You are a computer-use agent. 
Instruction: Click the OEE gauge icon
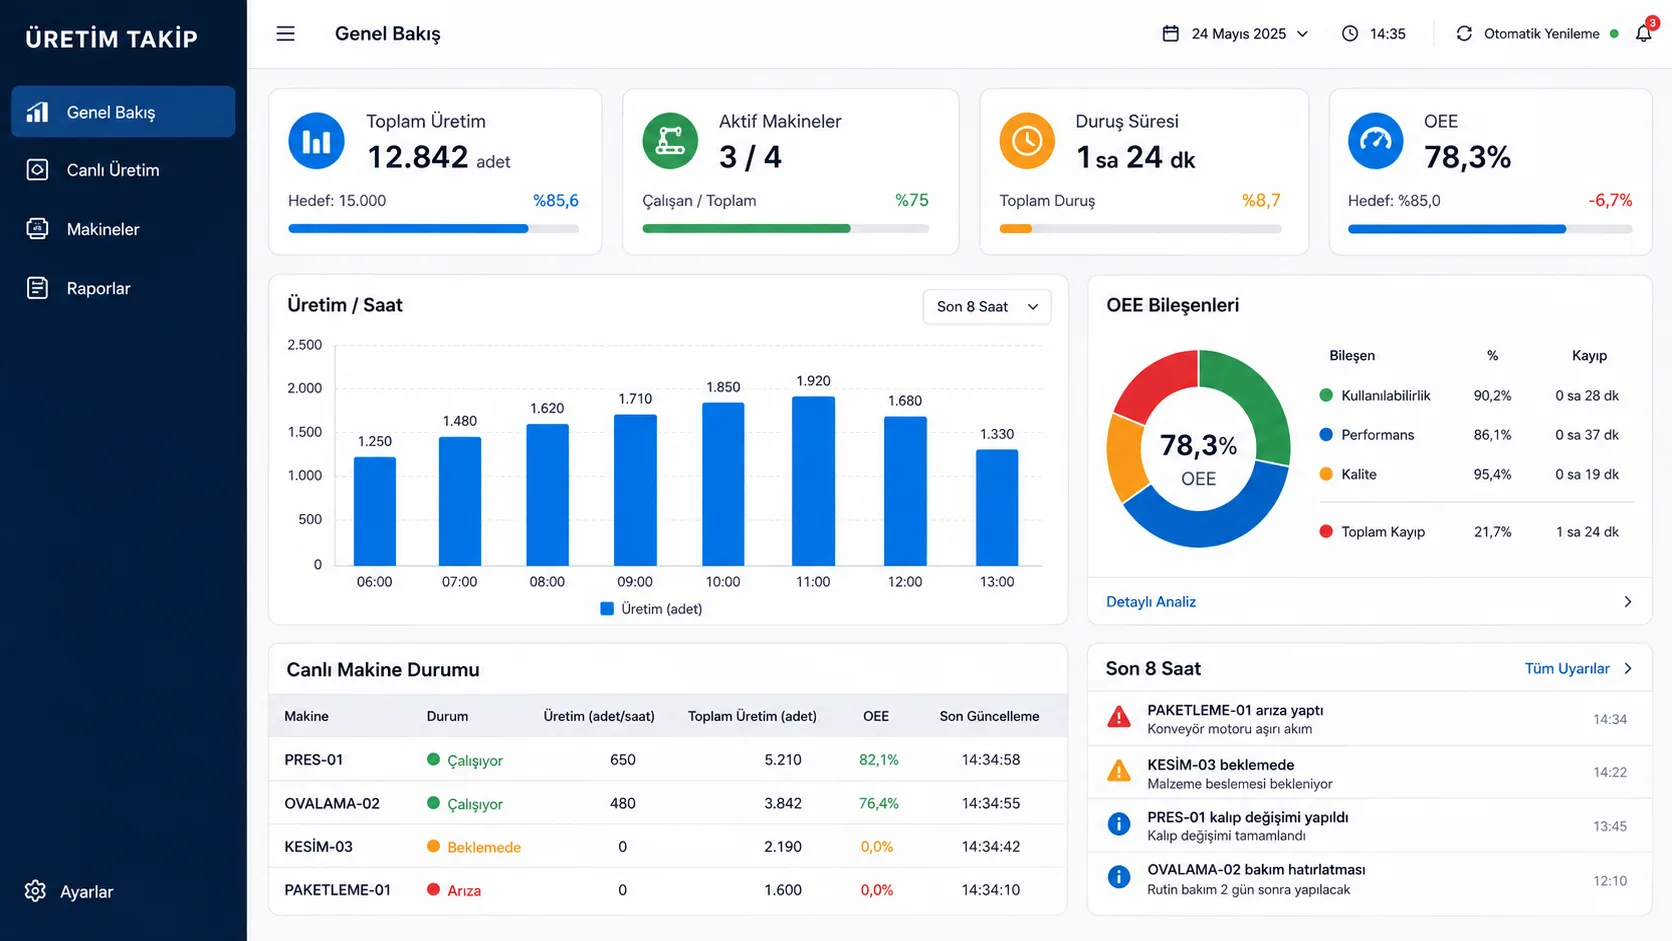(x=1376, y=141)
